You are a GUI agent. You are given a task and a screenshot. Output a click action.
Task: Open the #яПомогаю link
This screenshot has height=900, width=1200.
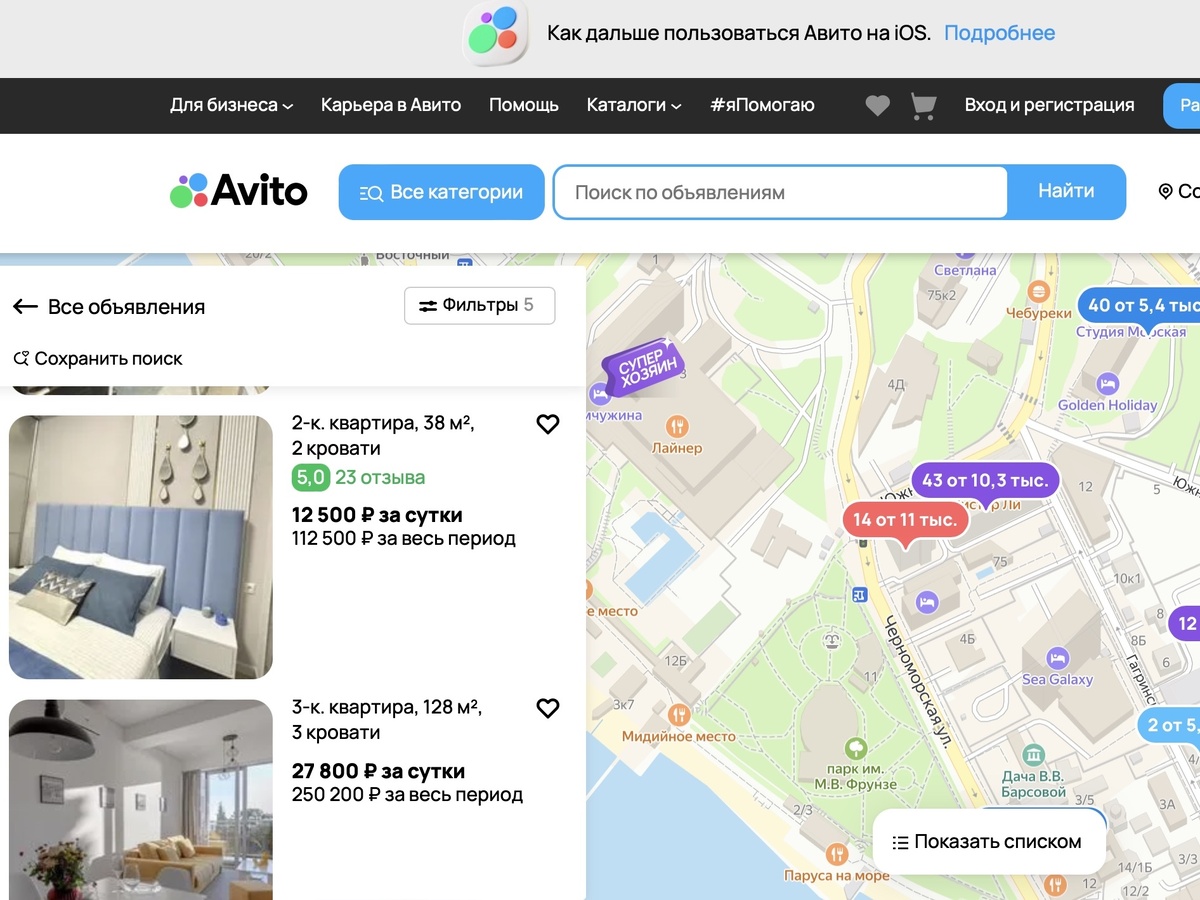(762, 105)
